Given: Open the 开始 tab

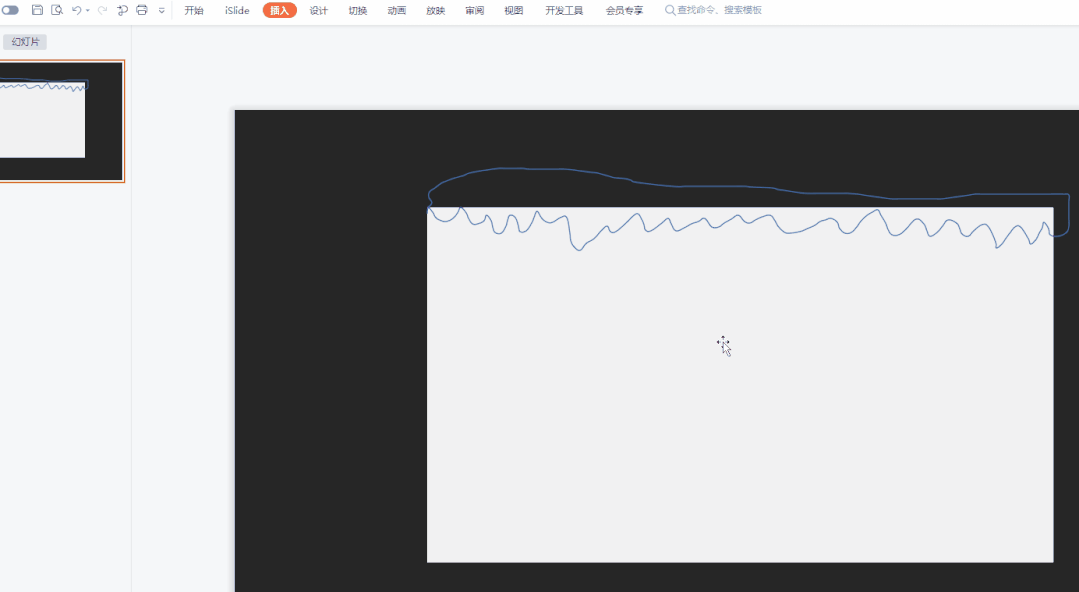Looking at the screenshot, I should point(194,10).
